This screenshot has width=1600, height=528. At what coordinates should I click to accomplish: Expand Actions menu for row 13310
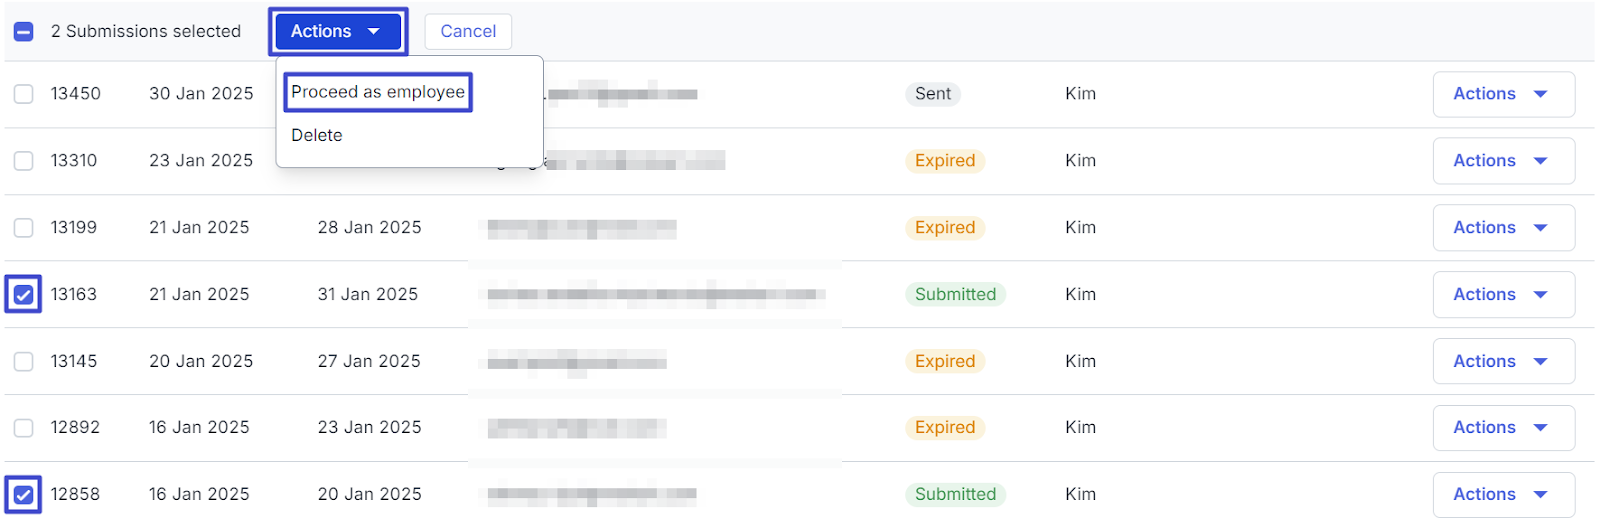(x=1503, y=161)
